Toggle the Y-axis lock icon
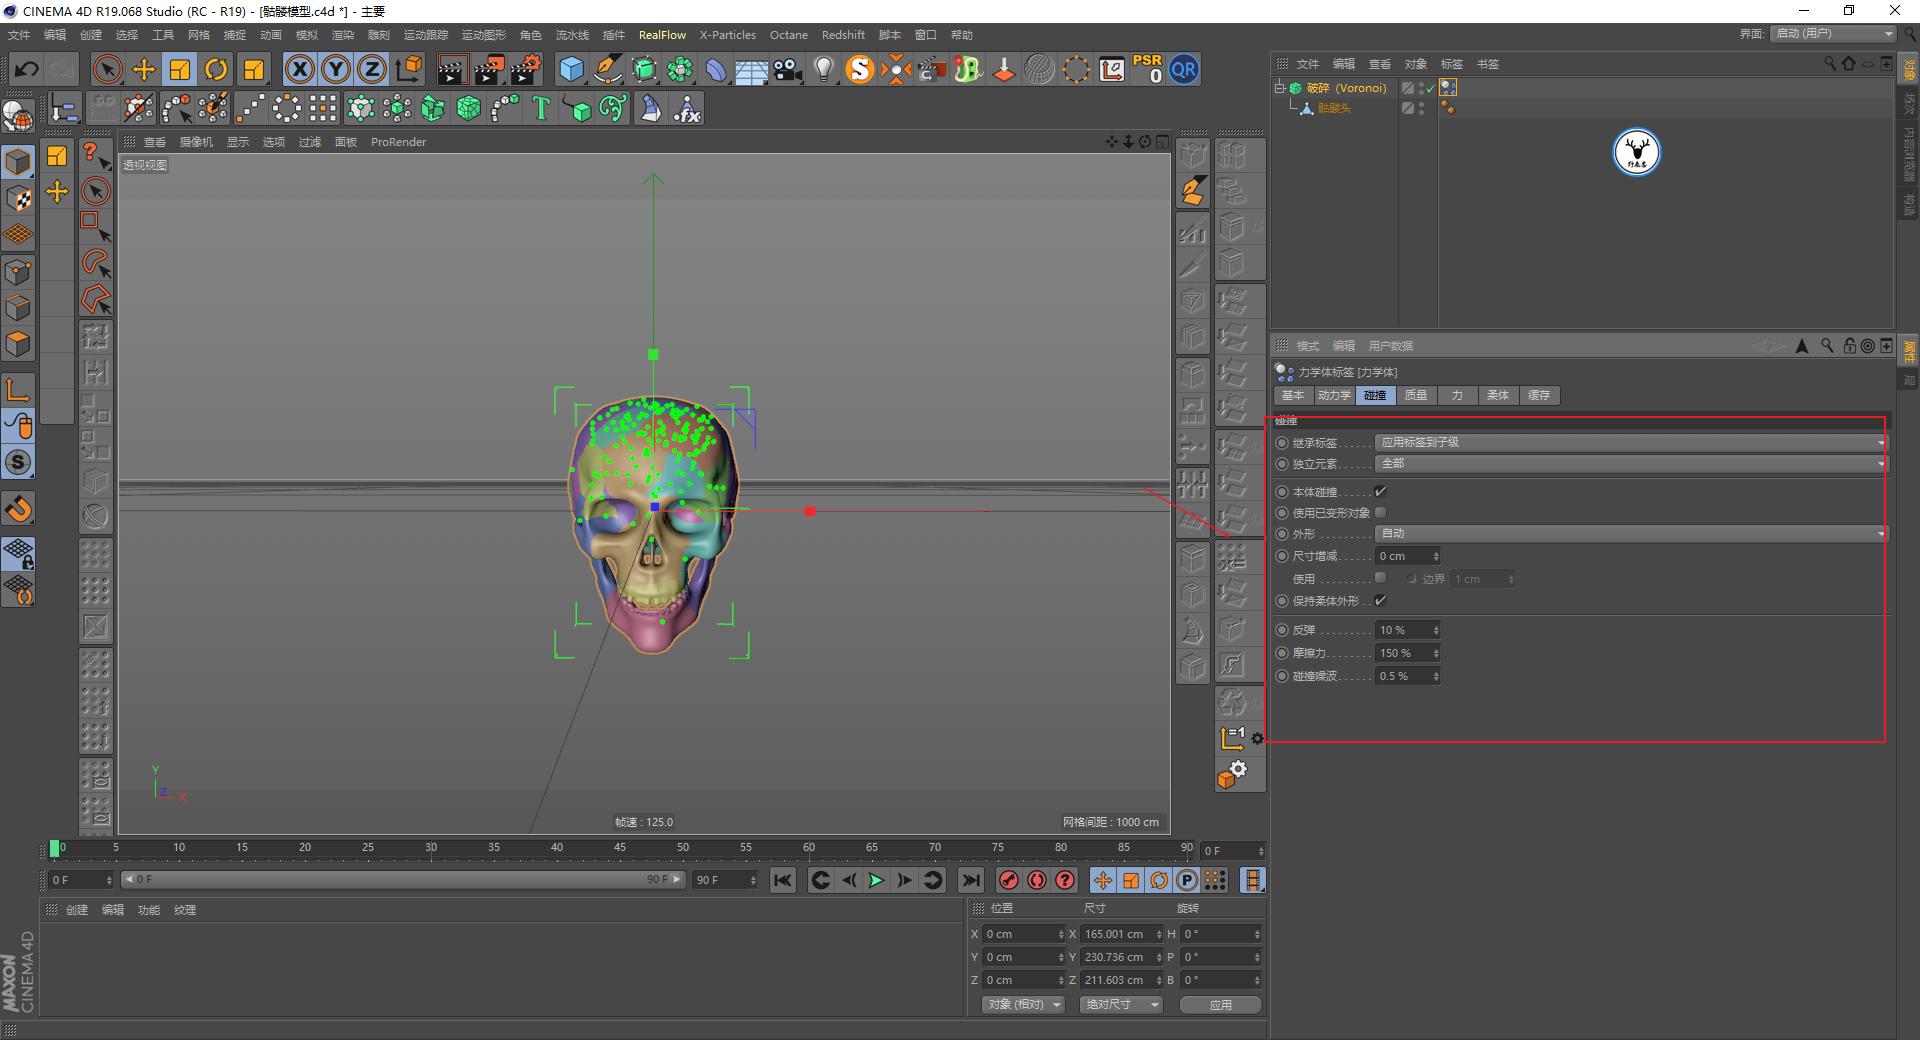The height and width of the screenshot is (1040, 1920). click(x=335, y=69)
